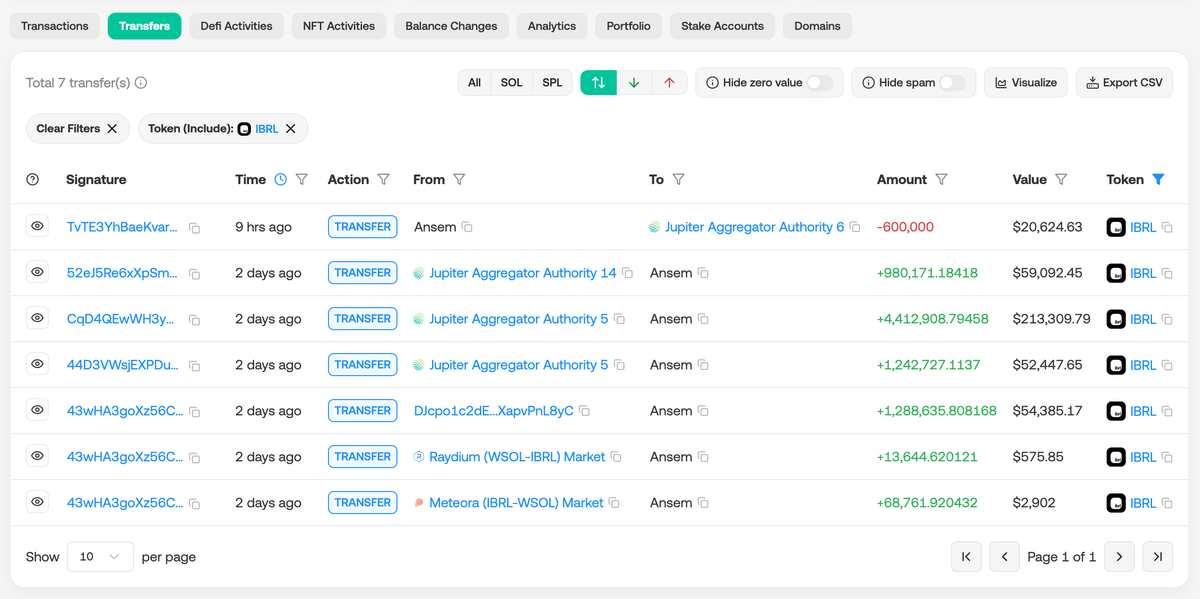
Task: Click the Token column filter funnel
Action: pos(1158,180)
